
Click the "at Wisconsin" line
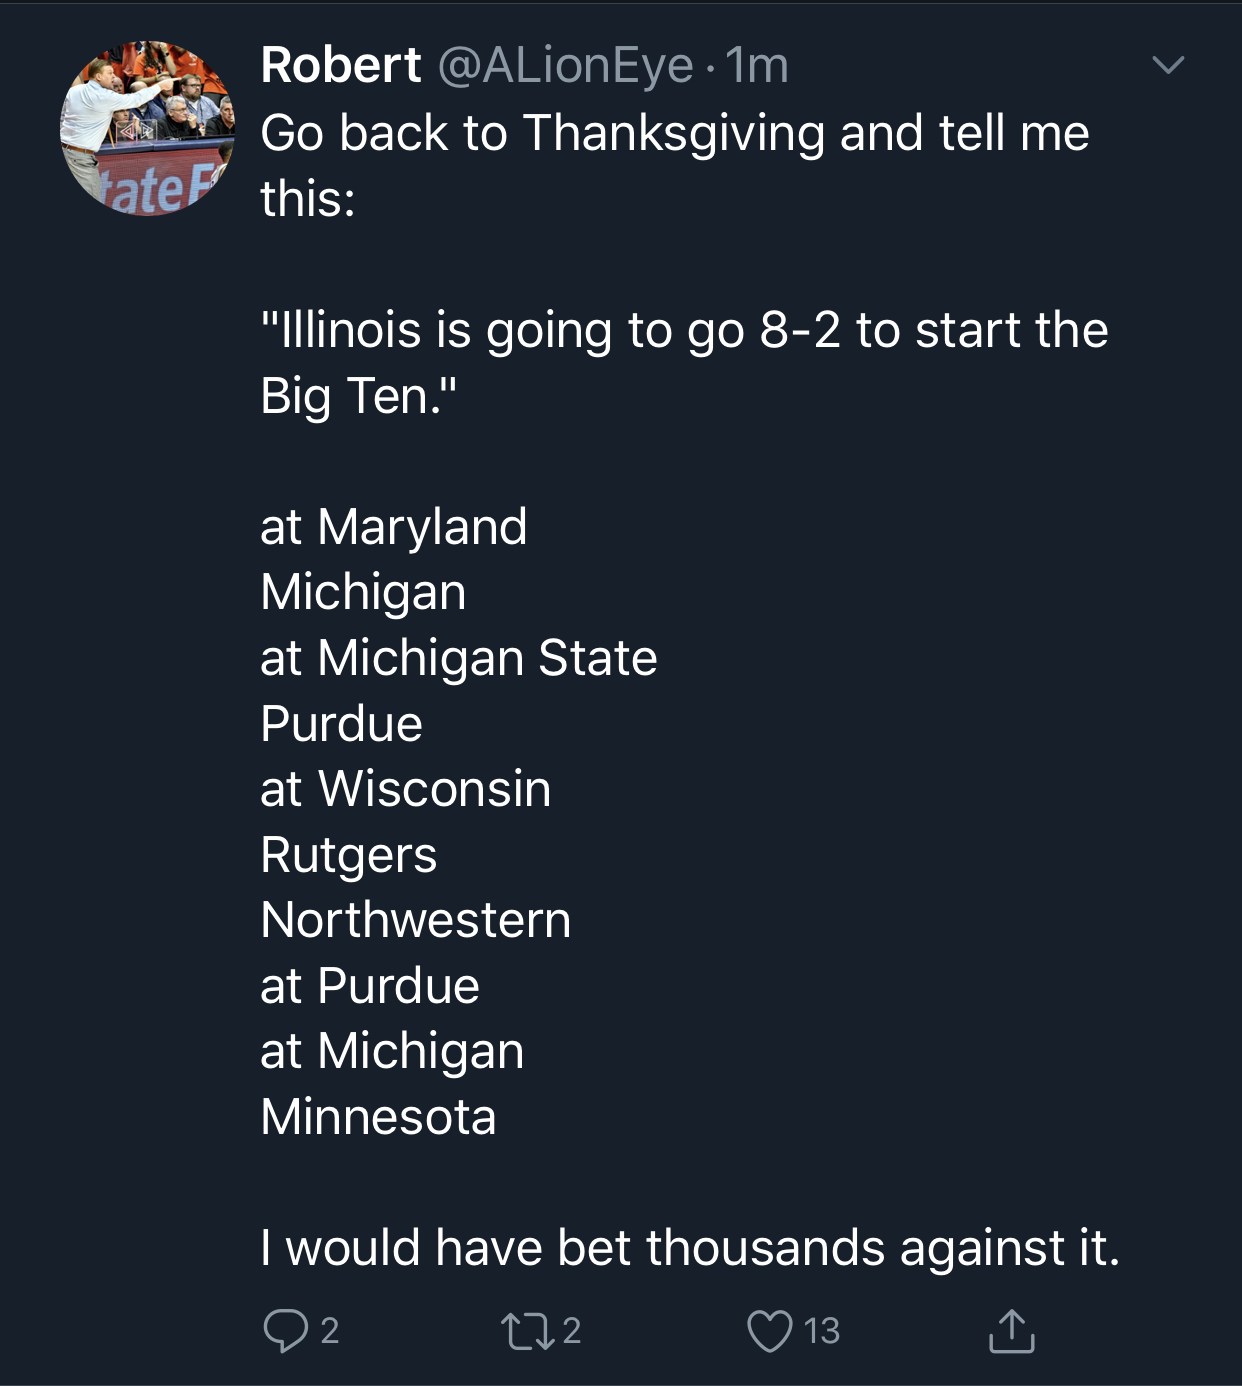coord(405,789)
